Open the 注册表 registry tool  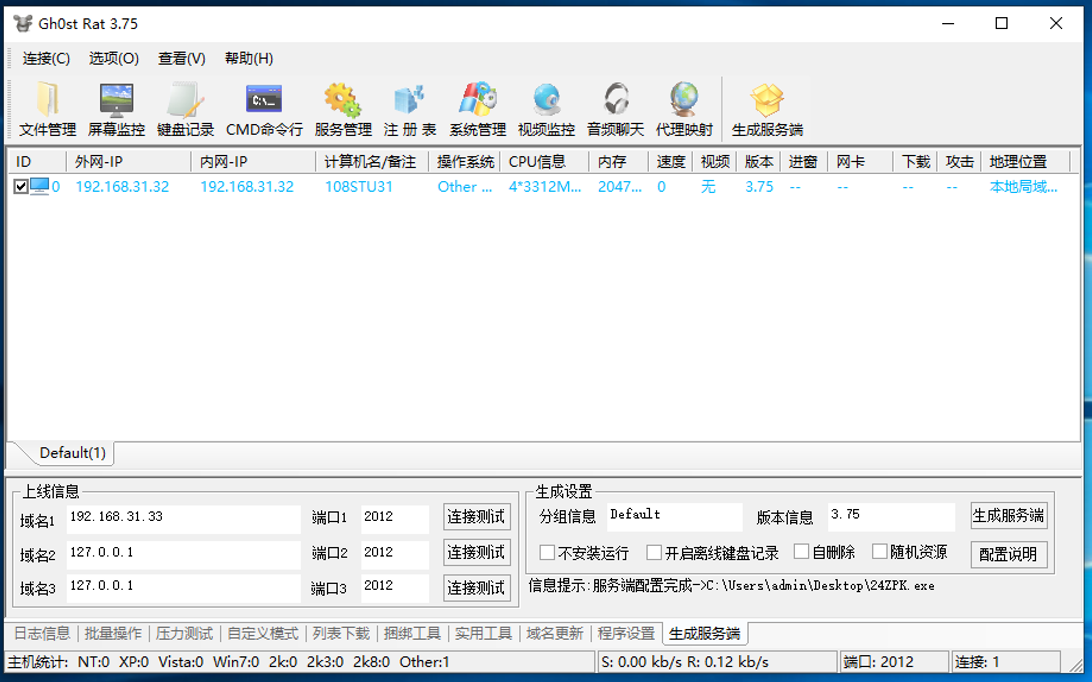pos(410,109)
